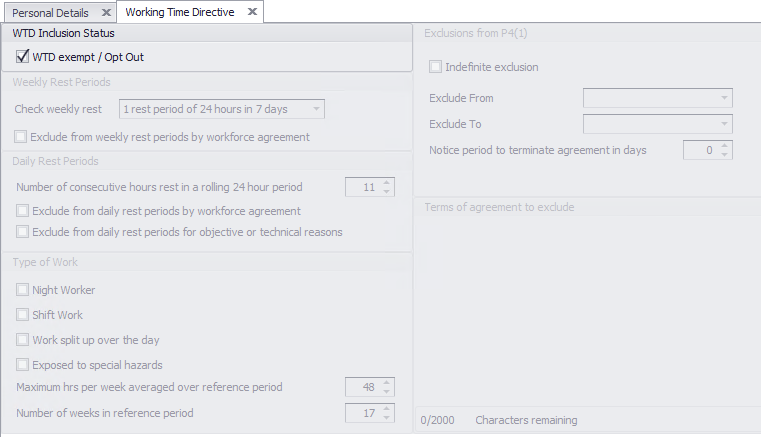Switch to the Personal Details tab

pyautogui.click(x=50, y=13)
